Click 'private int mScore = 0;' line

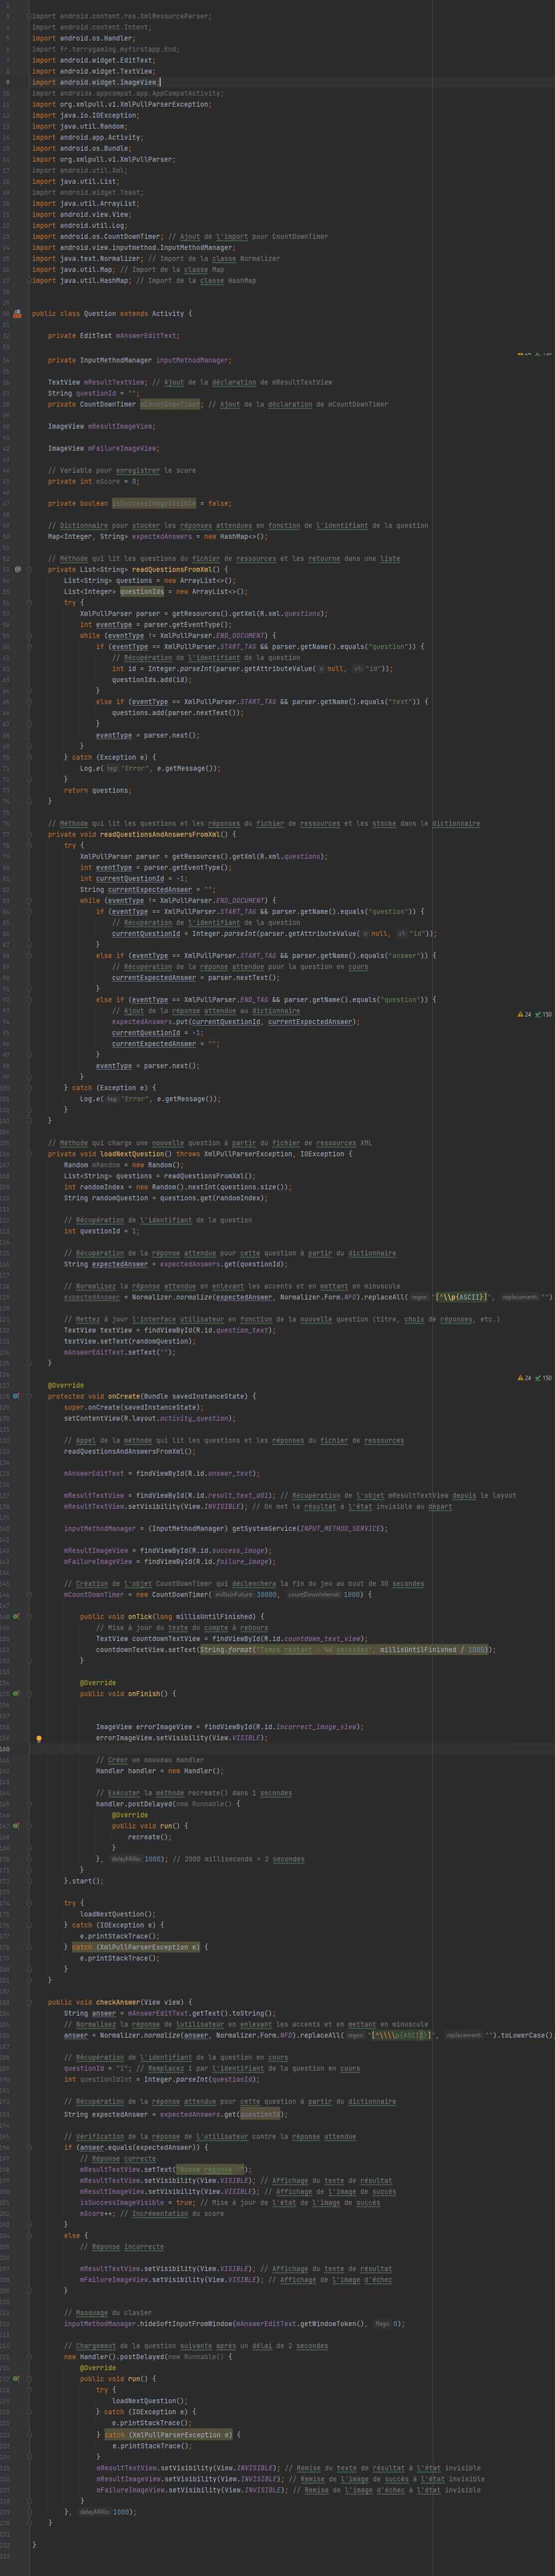pos(94,481)
